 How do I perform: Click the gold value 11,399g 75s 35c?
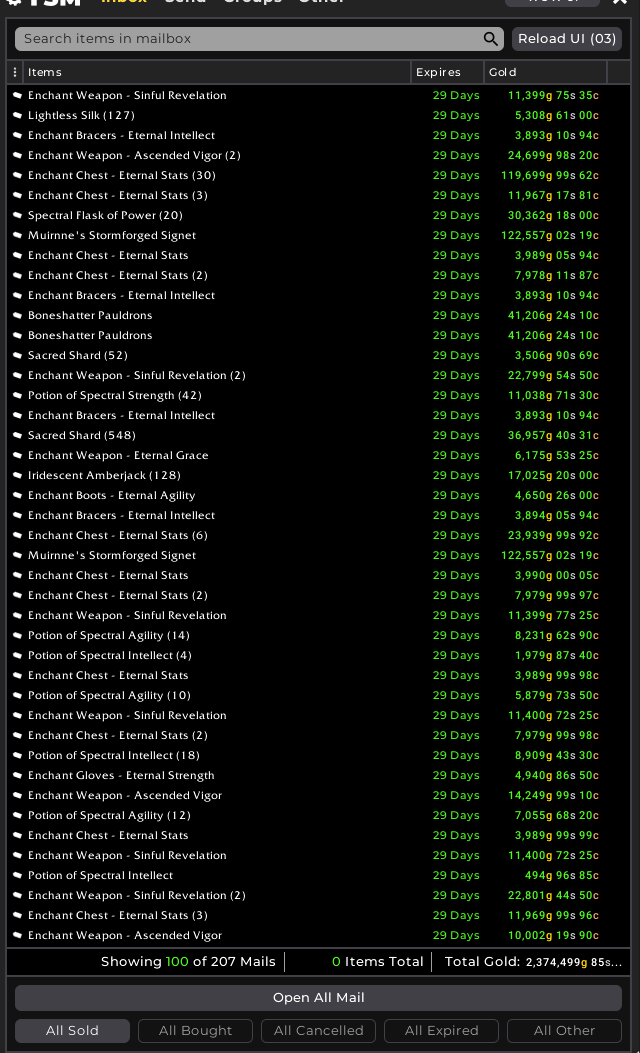point(553,95)
